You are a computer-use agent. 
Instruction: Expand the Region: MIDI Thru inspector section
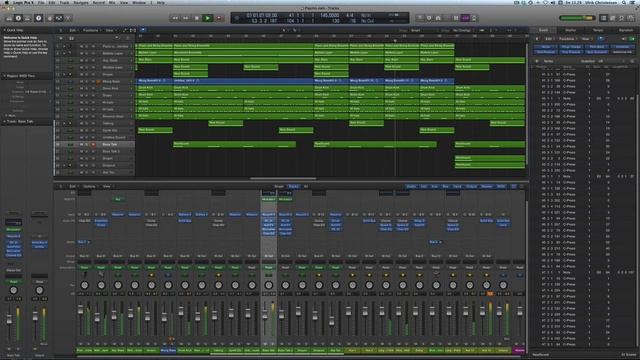4,76
